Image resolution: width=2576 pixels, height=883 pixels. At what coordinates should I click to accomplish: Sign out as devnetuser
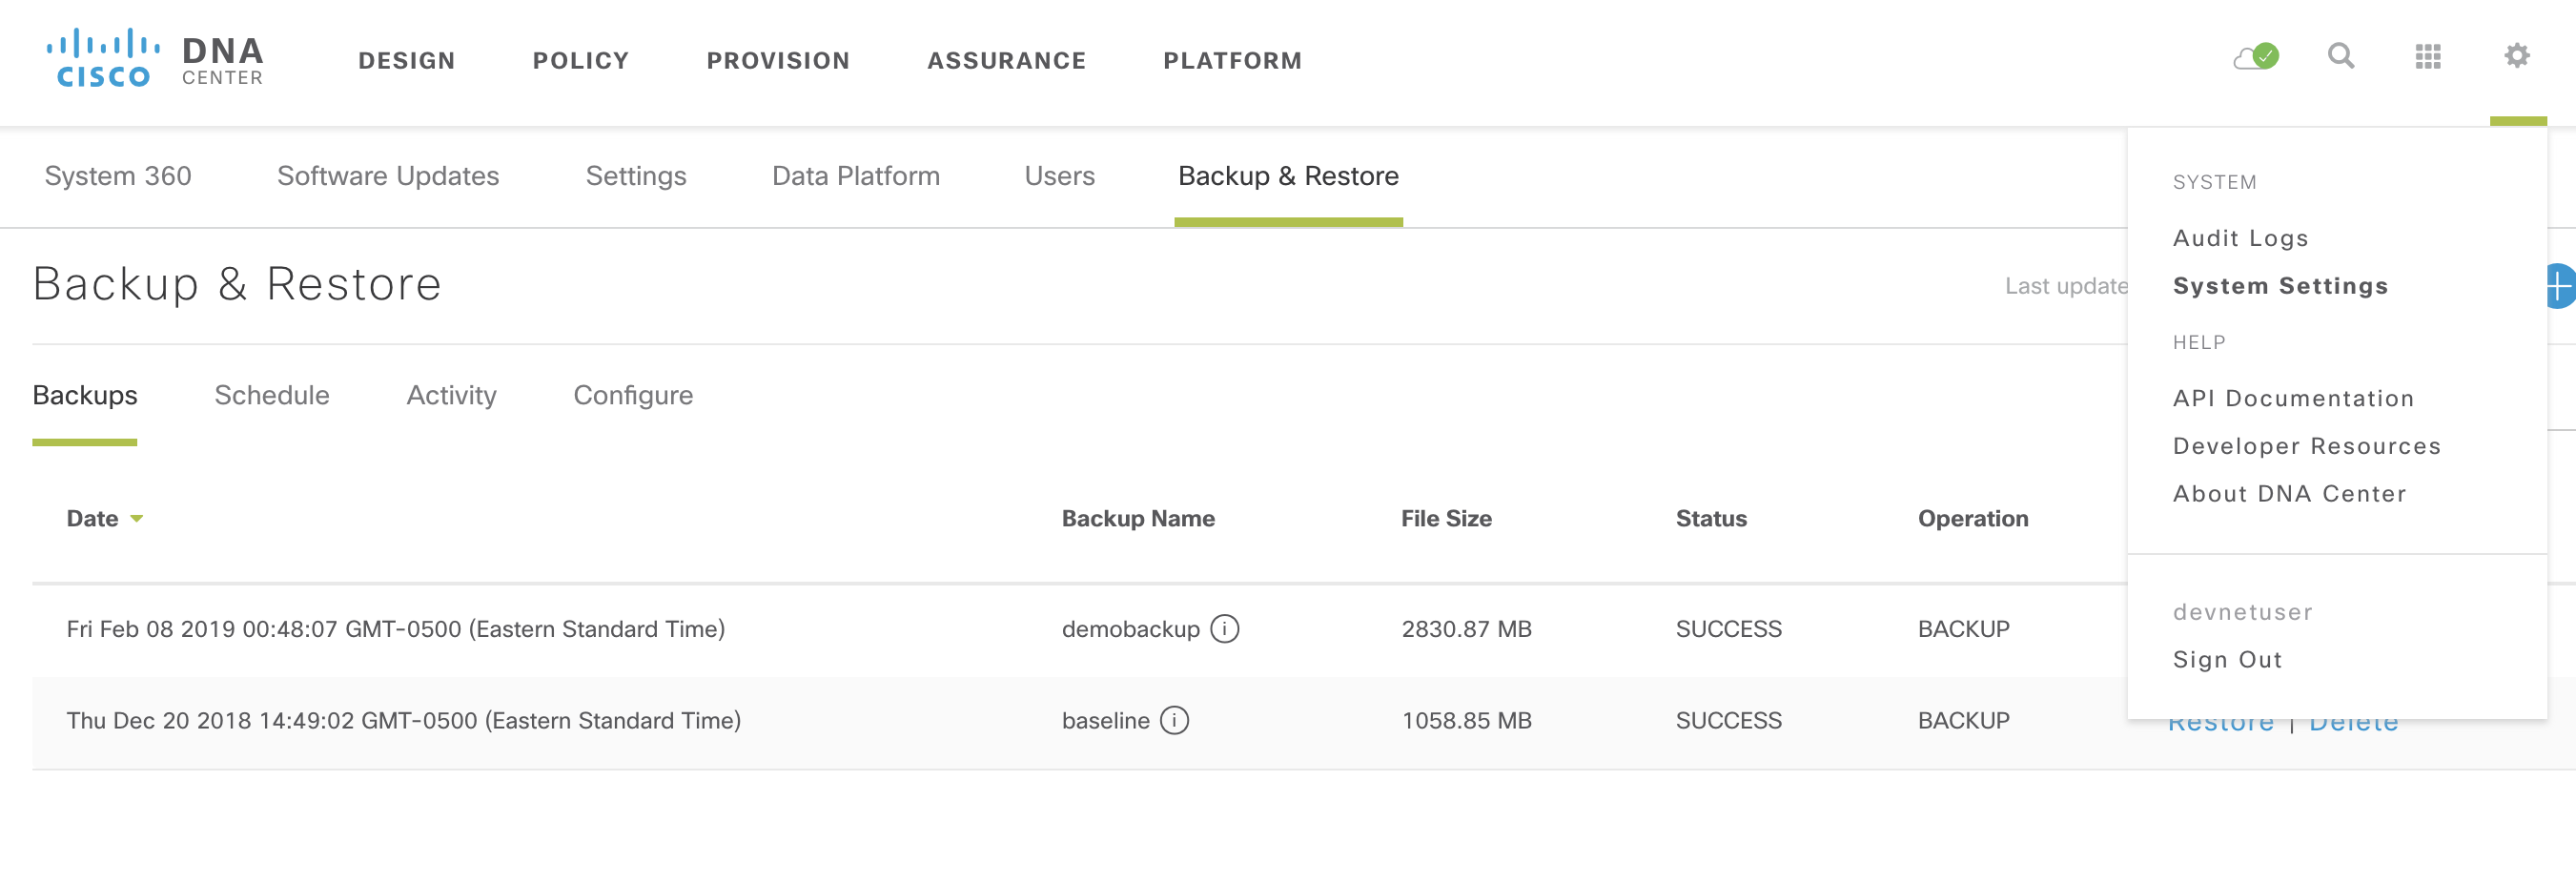2228,659
